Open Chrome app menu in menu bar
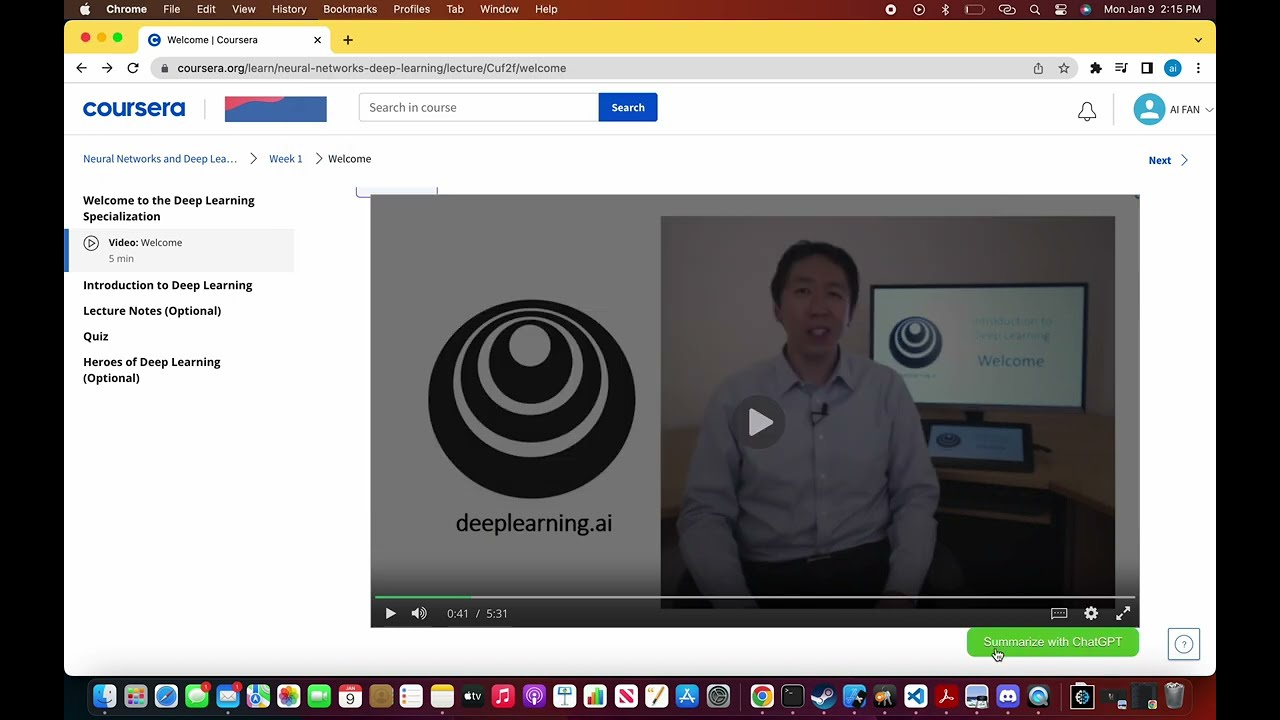The width and height of the screenshot is (1280, 720). point(127,9)
